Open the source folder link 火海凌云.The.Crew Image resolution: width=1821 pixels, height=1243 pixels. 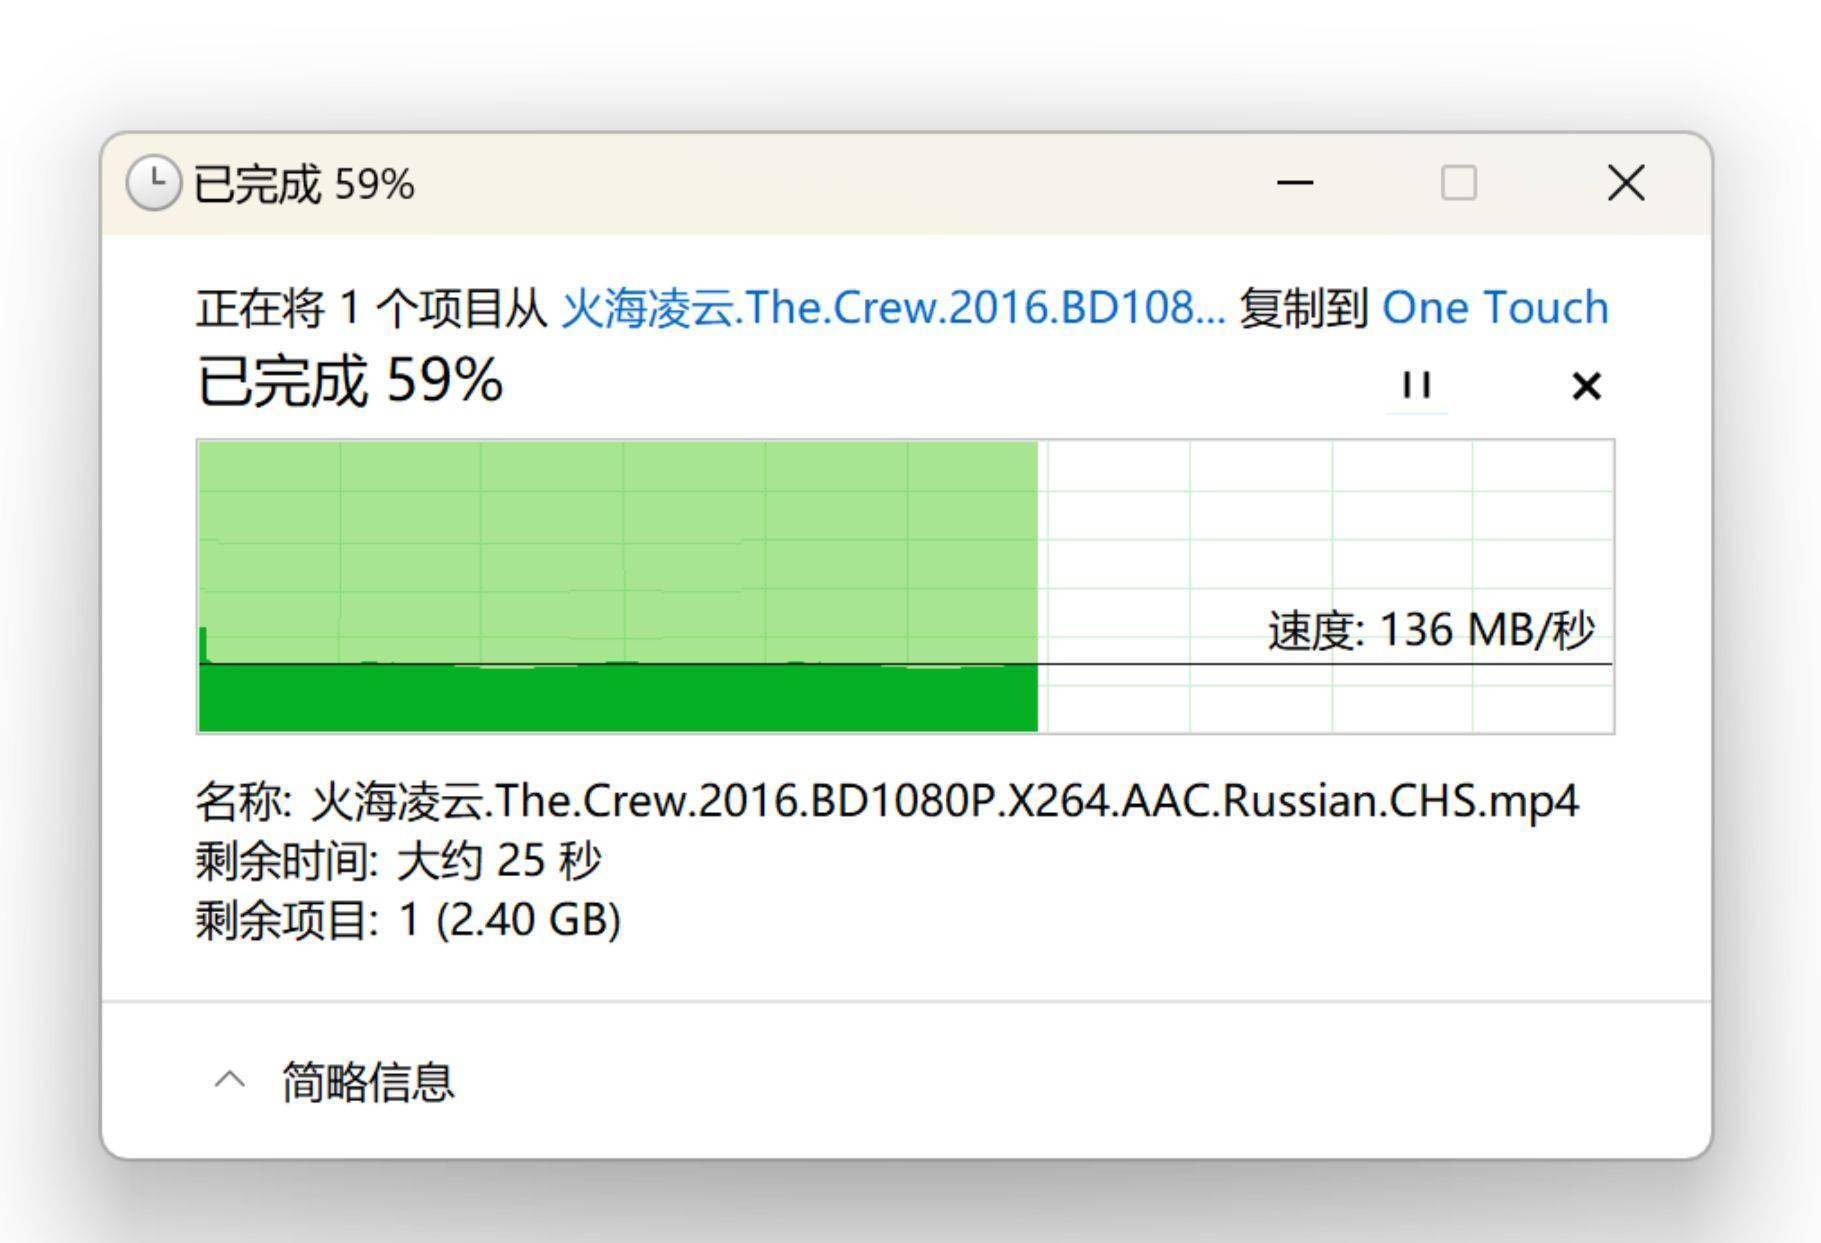(x=893, y=307)
